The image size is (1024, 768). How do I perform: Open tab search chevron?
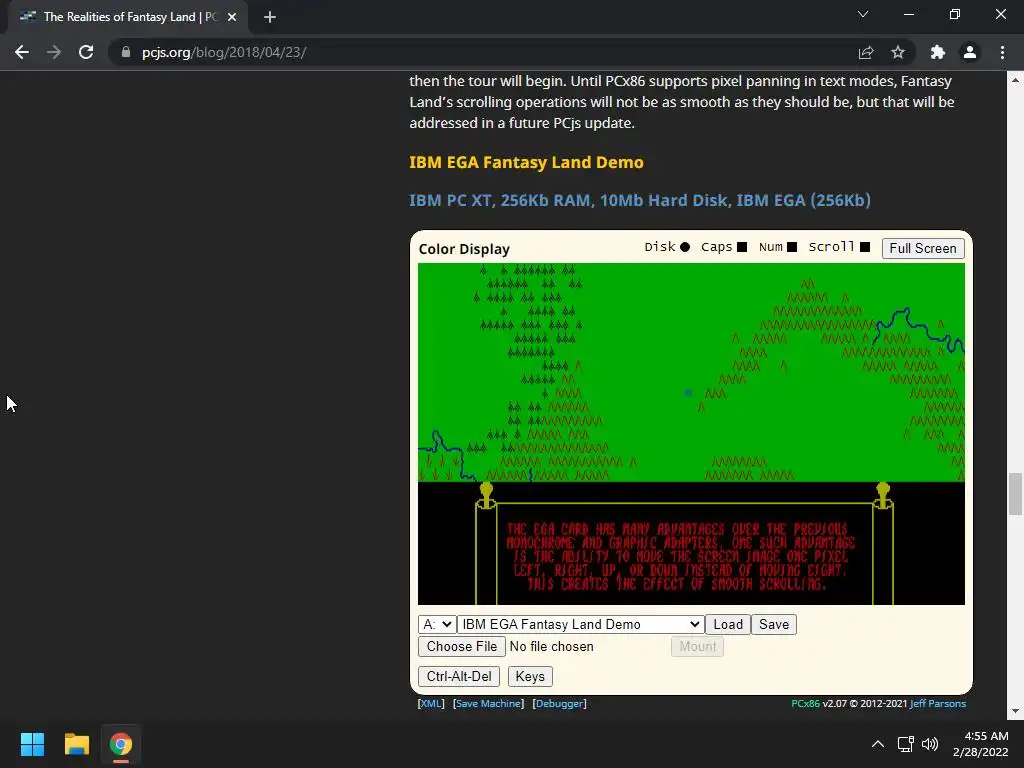pos(863,14)
